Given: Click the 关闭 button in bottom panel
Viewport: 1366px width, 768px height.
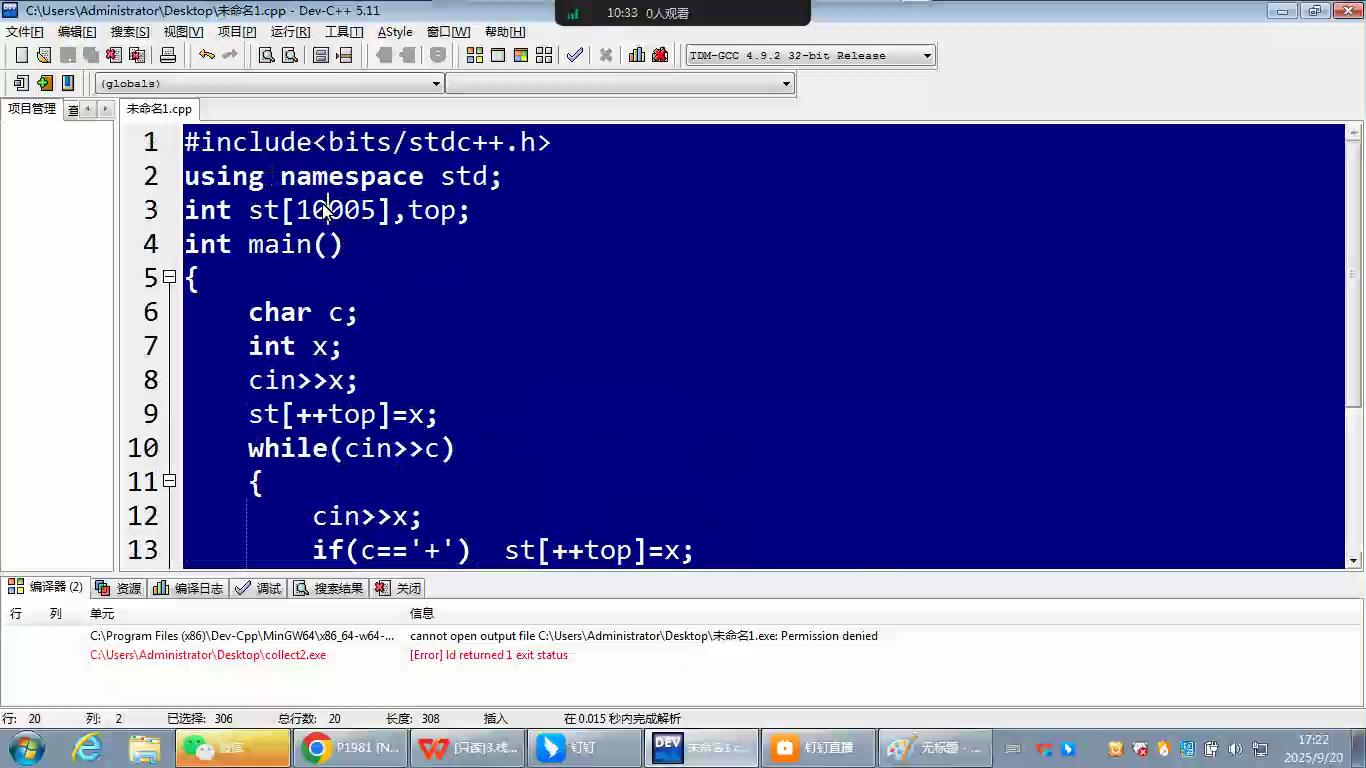Looking at the screenshot, I should pos(399,588).
